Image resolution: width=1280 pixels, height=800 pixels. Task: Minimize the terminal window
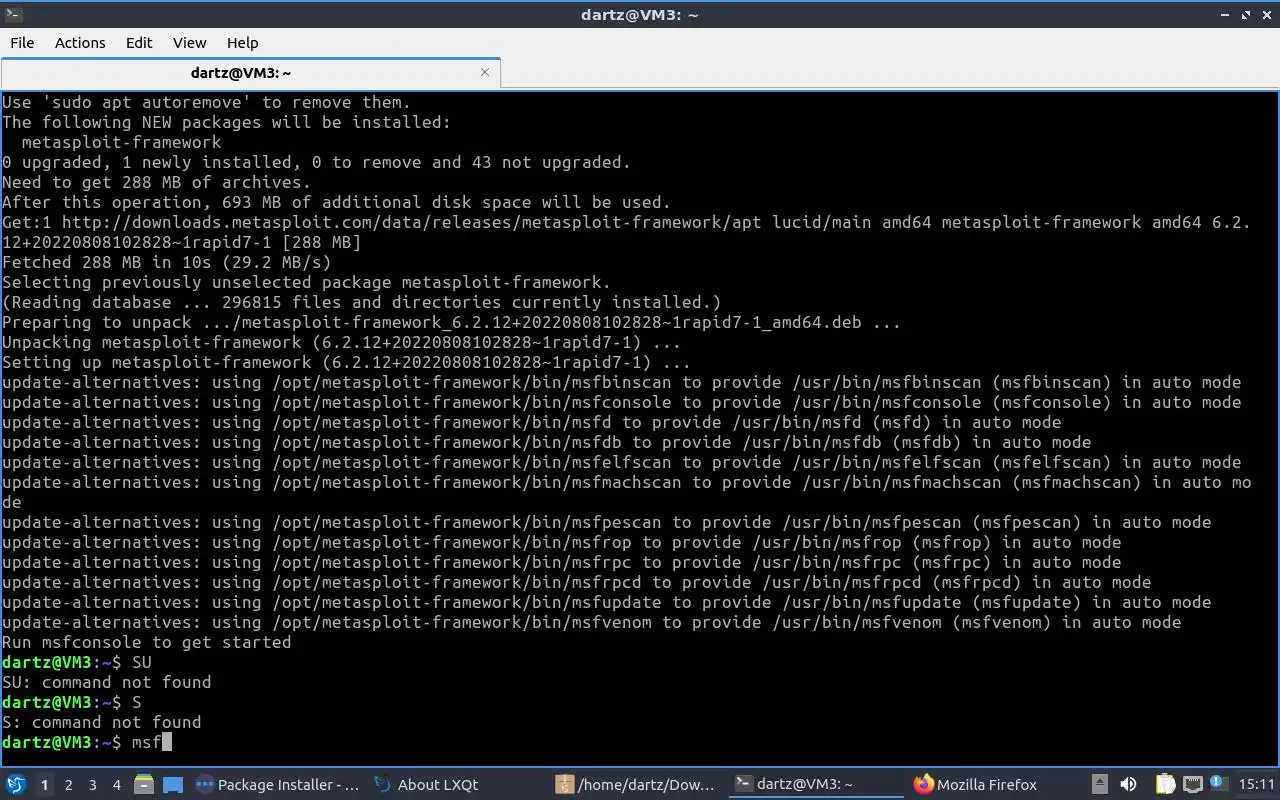(x=1226, y=14)
